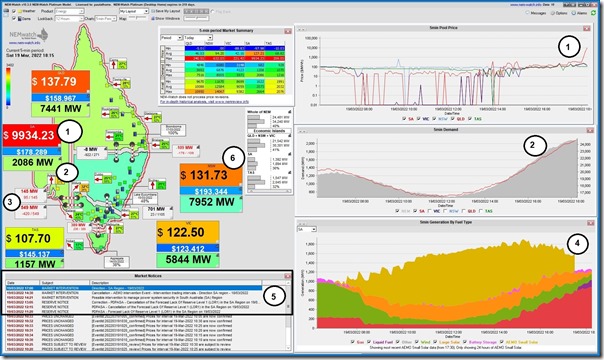Image resolution: width=604 pixels, height=360 pixels.
Task: Toggle the Dams checkbox in toolbar
Action: (14, 18)
